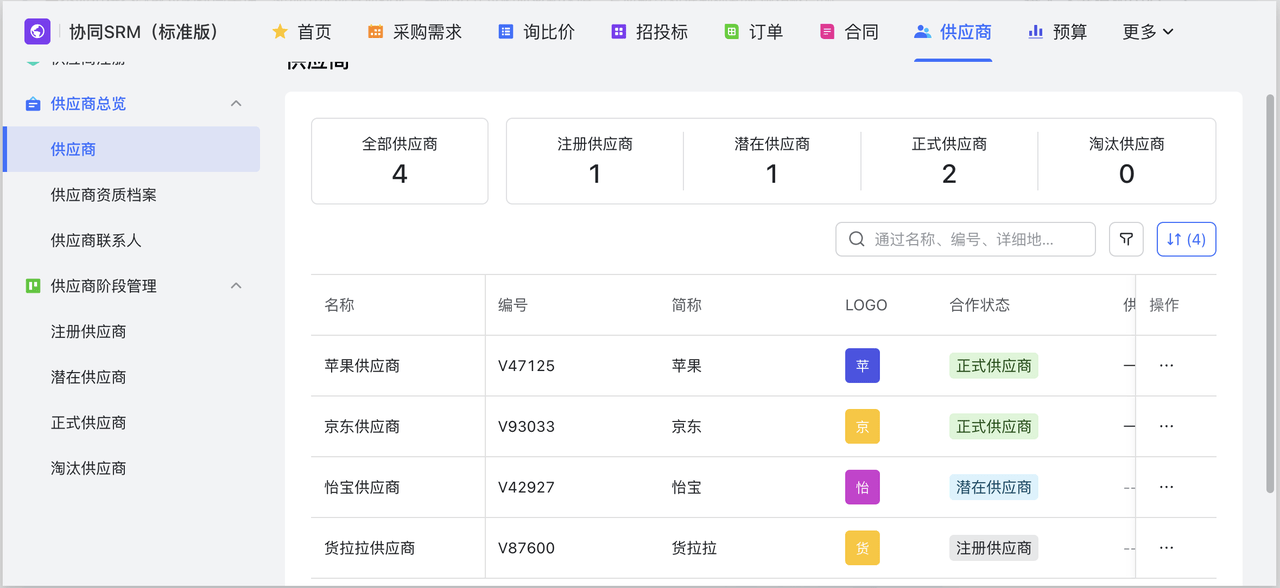Click the blue 苹 logo badge
This screenshot has width=1280, height=588.
tap(862, 366)
